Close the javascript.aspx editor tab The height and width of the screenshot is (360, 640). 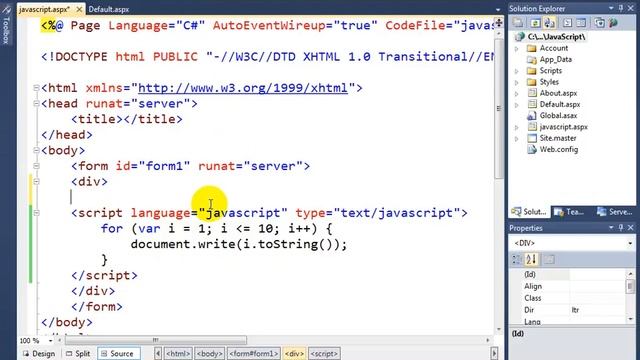80,9
